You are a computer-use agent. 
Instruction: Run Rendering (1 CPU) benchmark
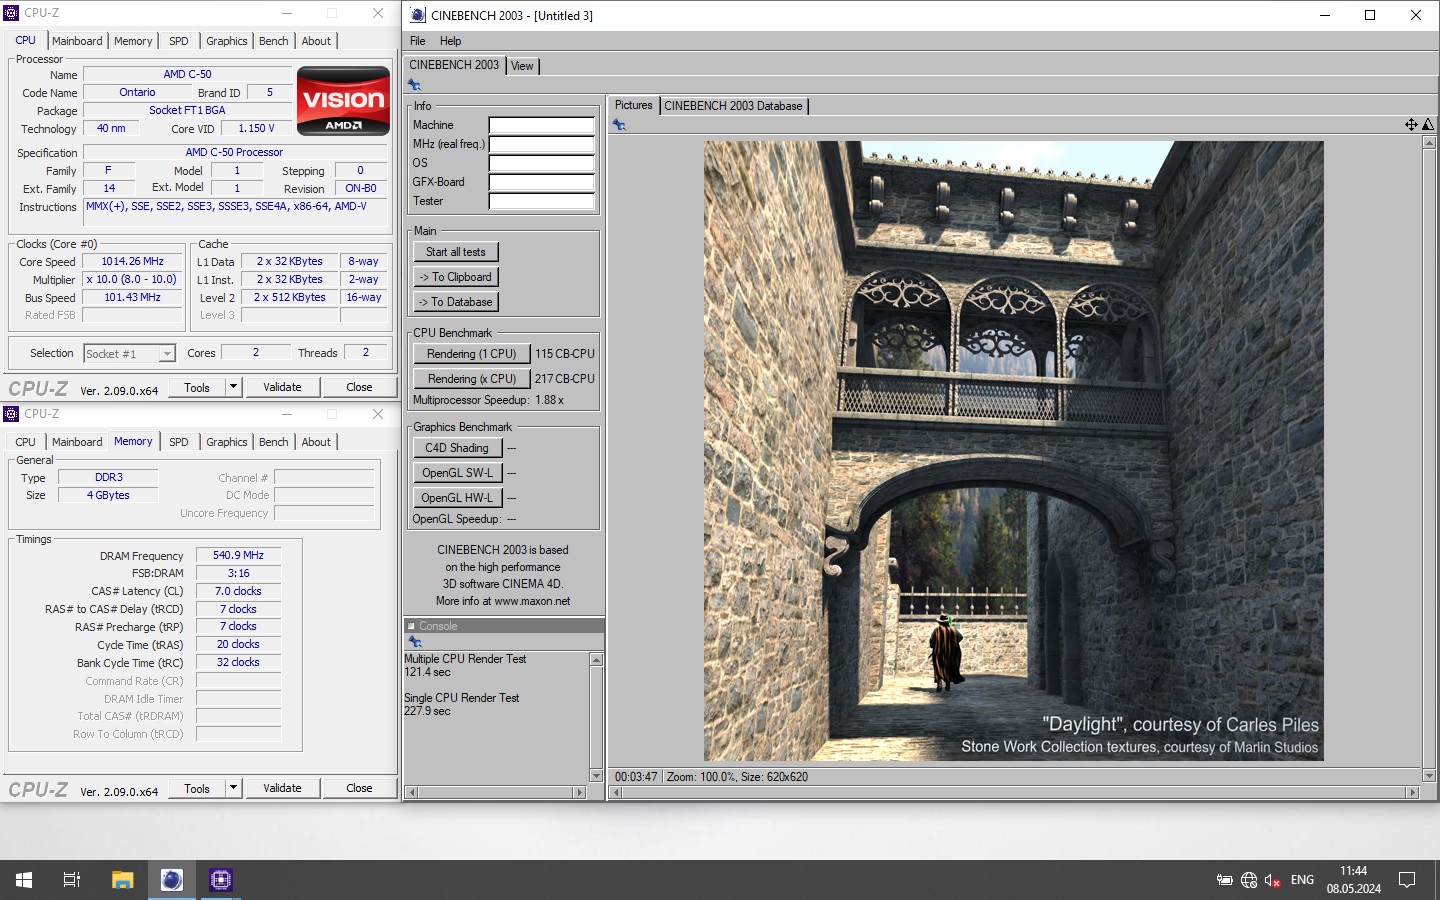(x=471, y=354)
